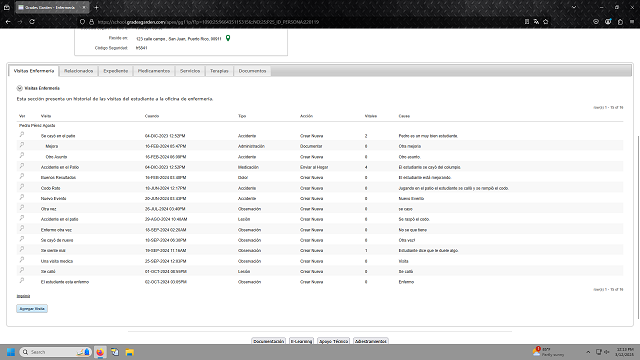Click the page vertical scrollbar
Viewport: 640px width, 360px height.
637,227
